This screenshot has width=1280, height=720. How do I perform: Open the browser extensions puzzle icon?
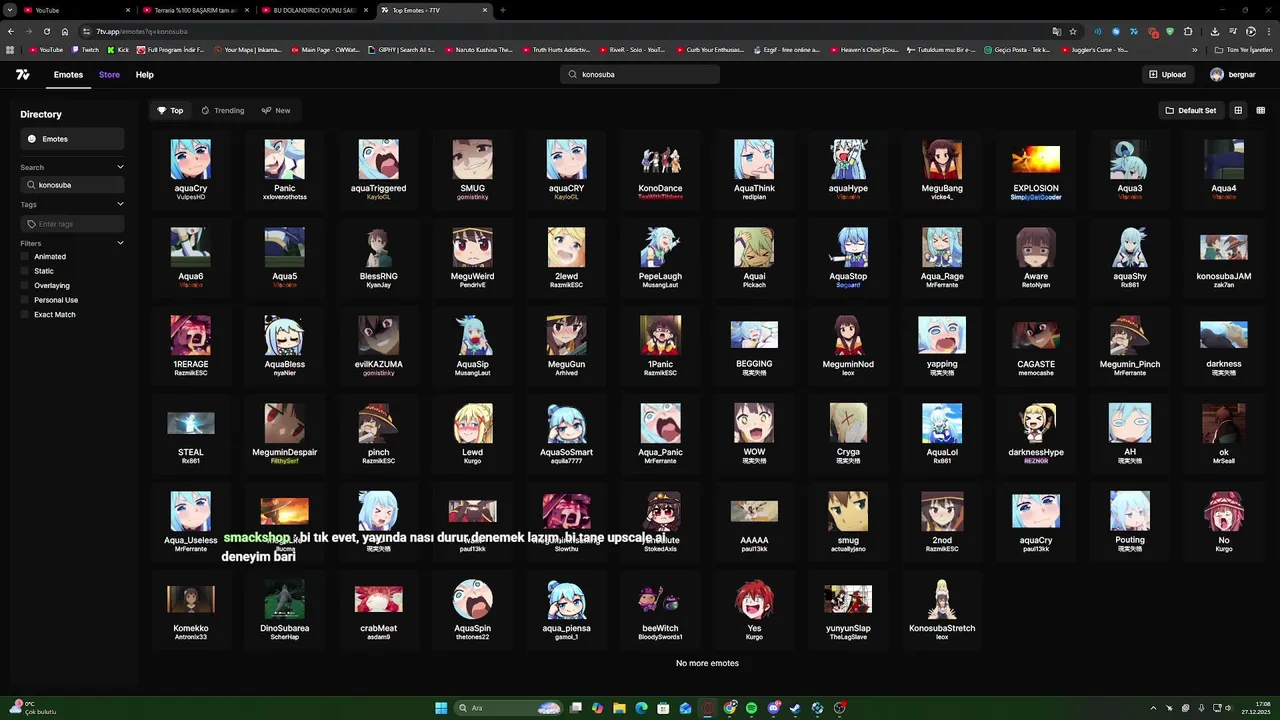tap(1187, 31)
